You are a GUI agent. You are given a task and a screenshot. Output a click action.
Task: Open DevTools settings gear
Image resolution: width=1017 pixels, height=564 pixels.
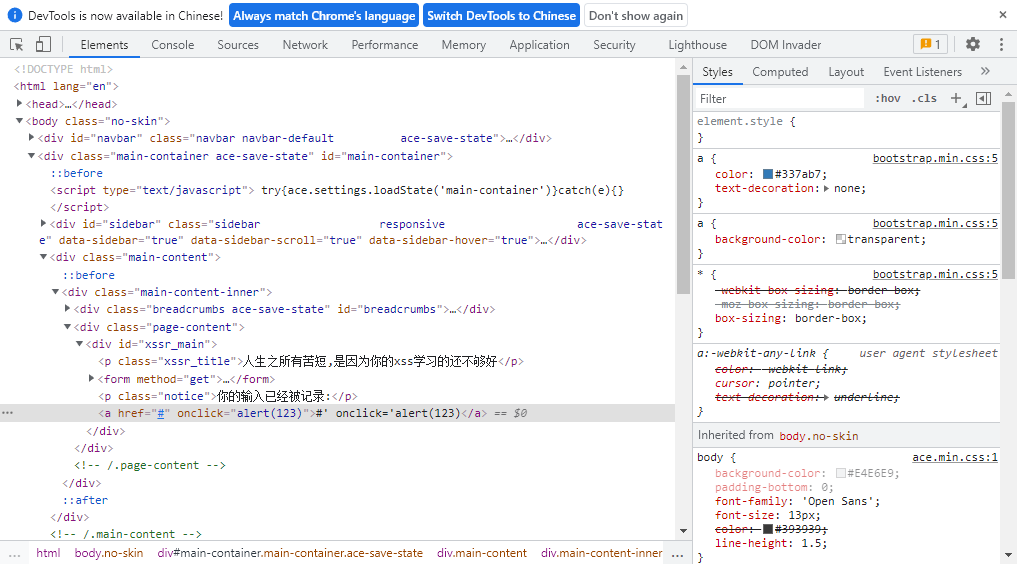[973, 44]
